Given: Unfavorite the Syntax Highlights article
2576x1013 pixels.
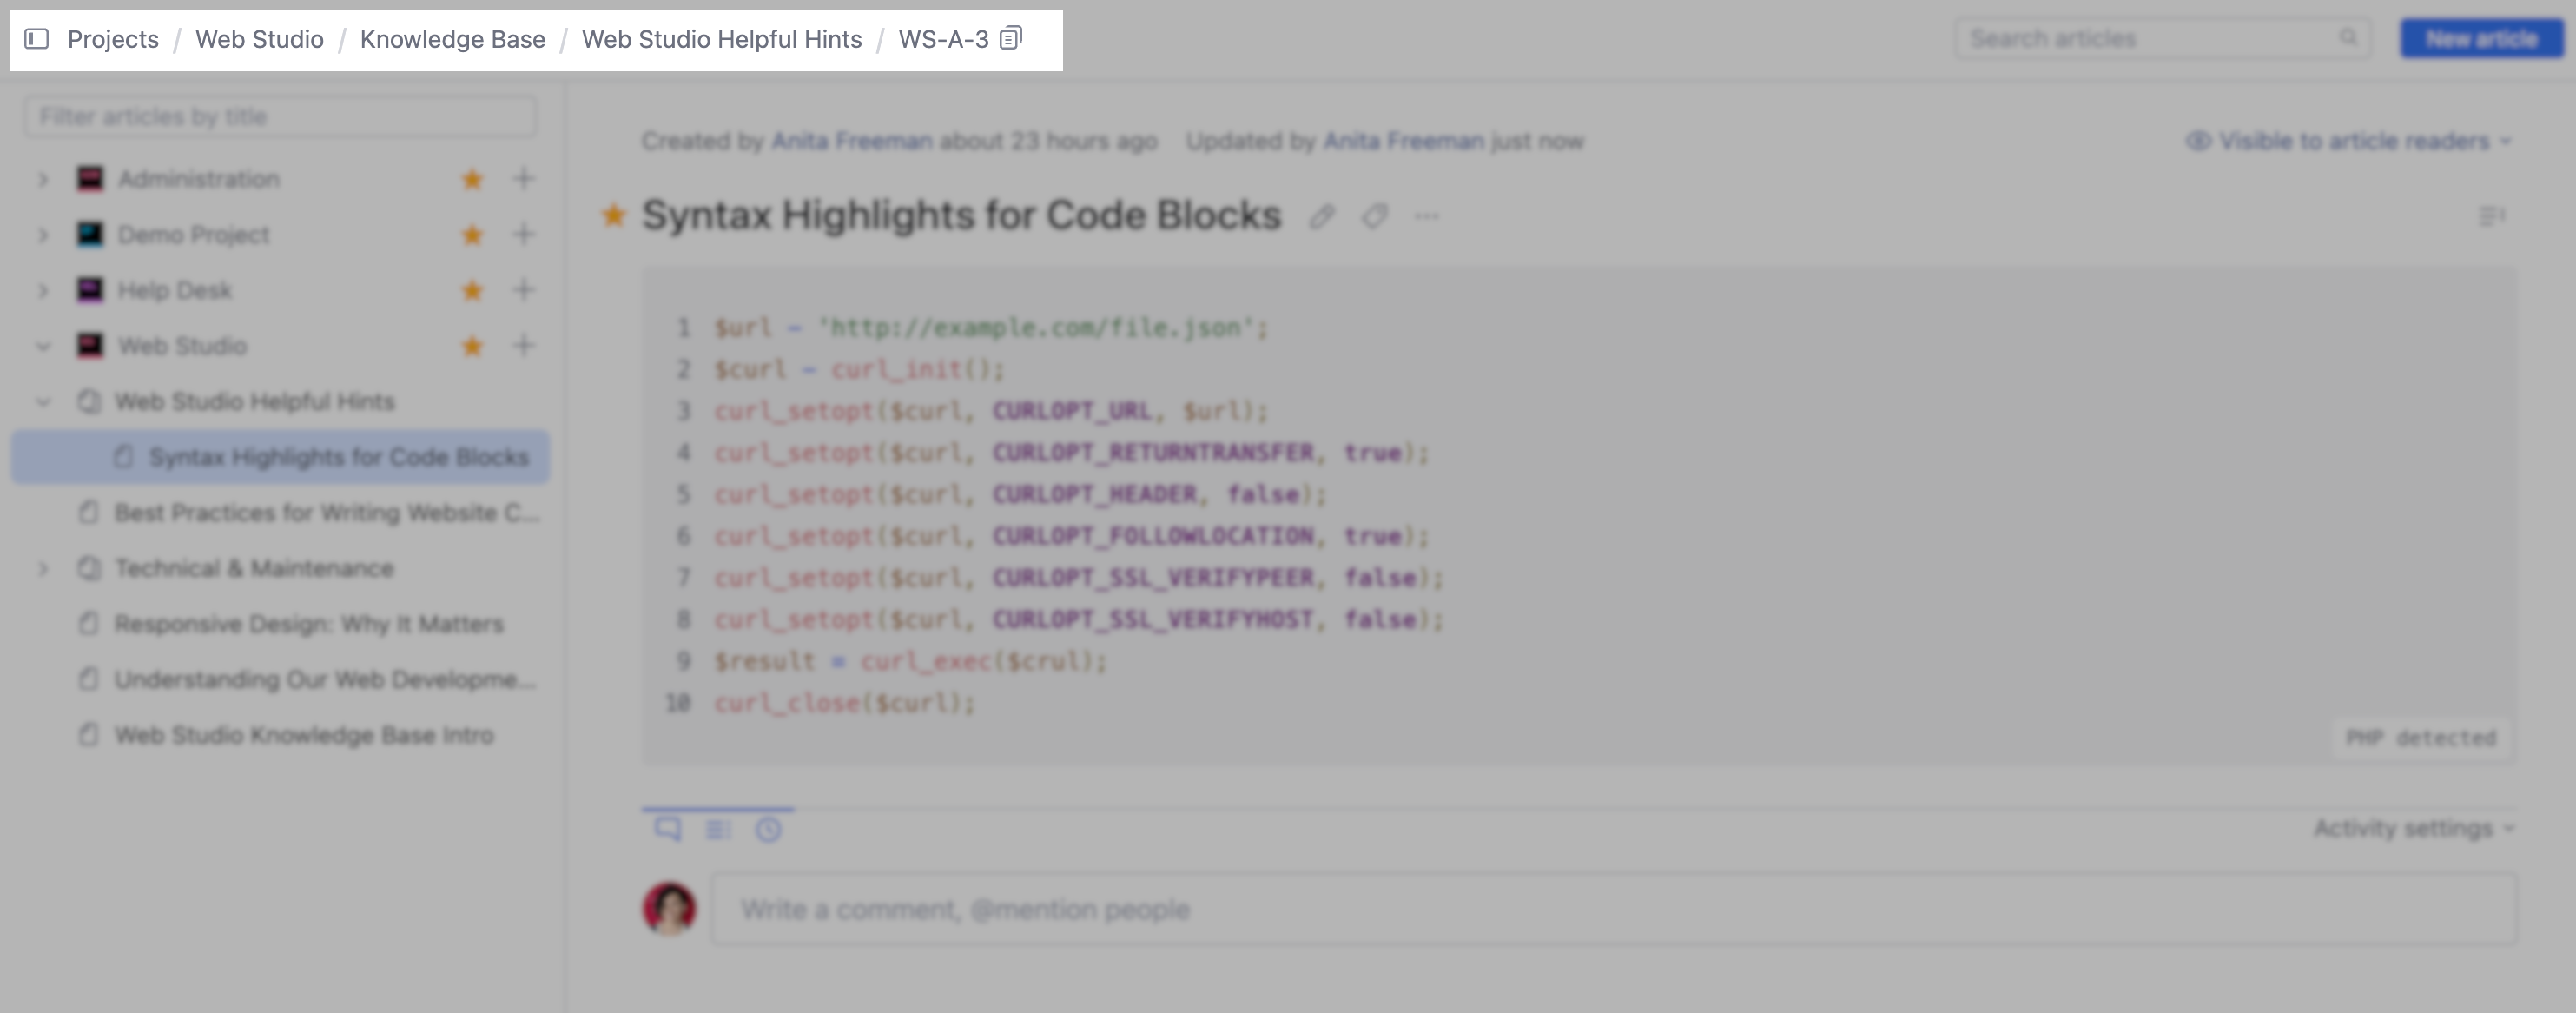Looking at the screenshot, I should click(x=614, y=216).
